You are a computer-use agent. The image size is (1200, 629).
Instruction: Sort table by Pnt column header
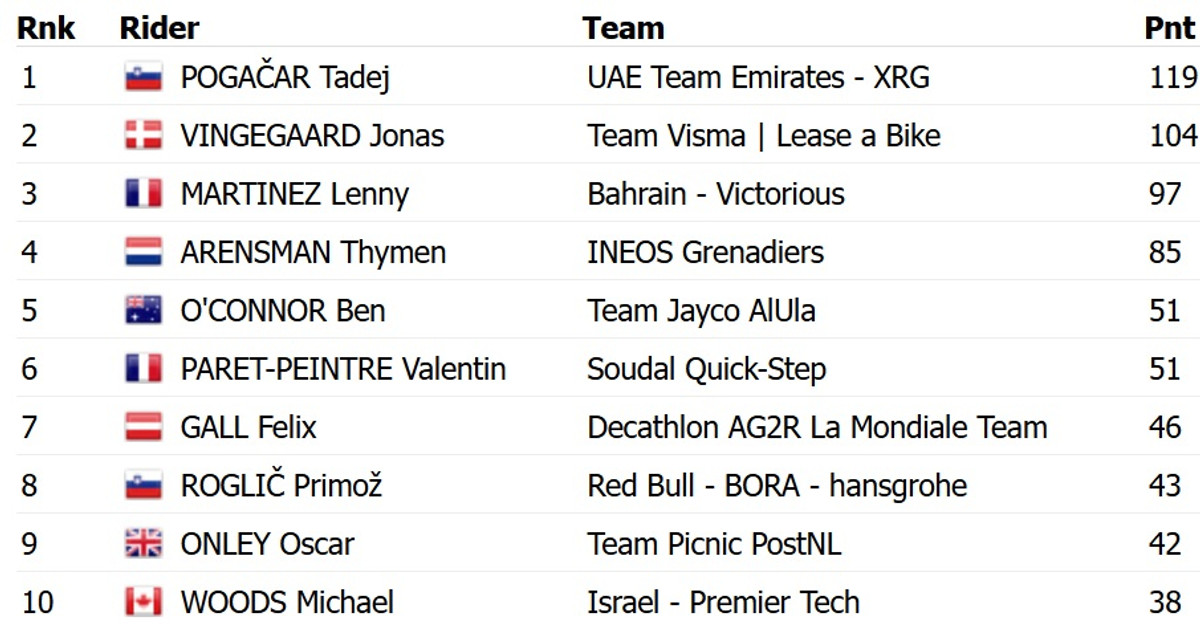click(x=1169, y=28)
